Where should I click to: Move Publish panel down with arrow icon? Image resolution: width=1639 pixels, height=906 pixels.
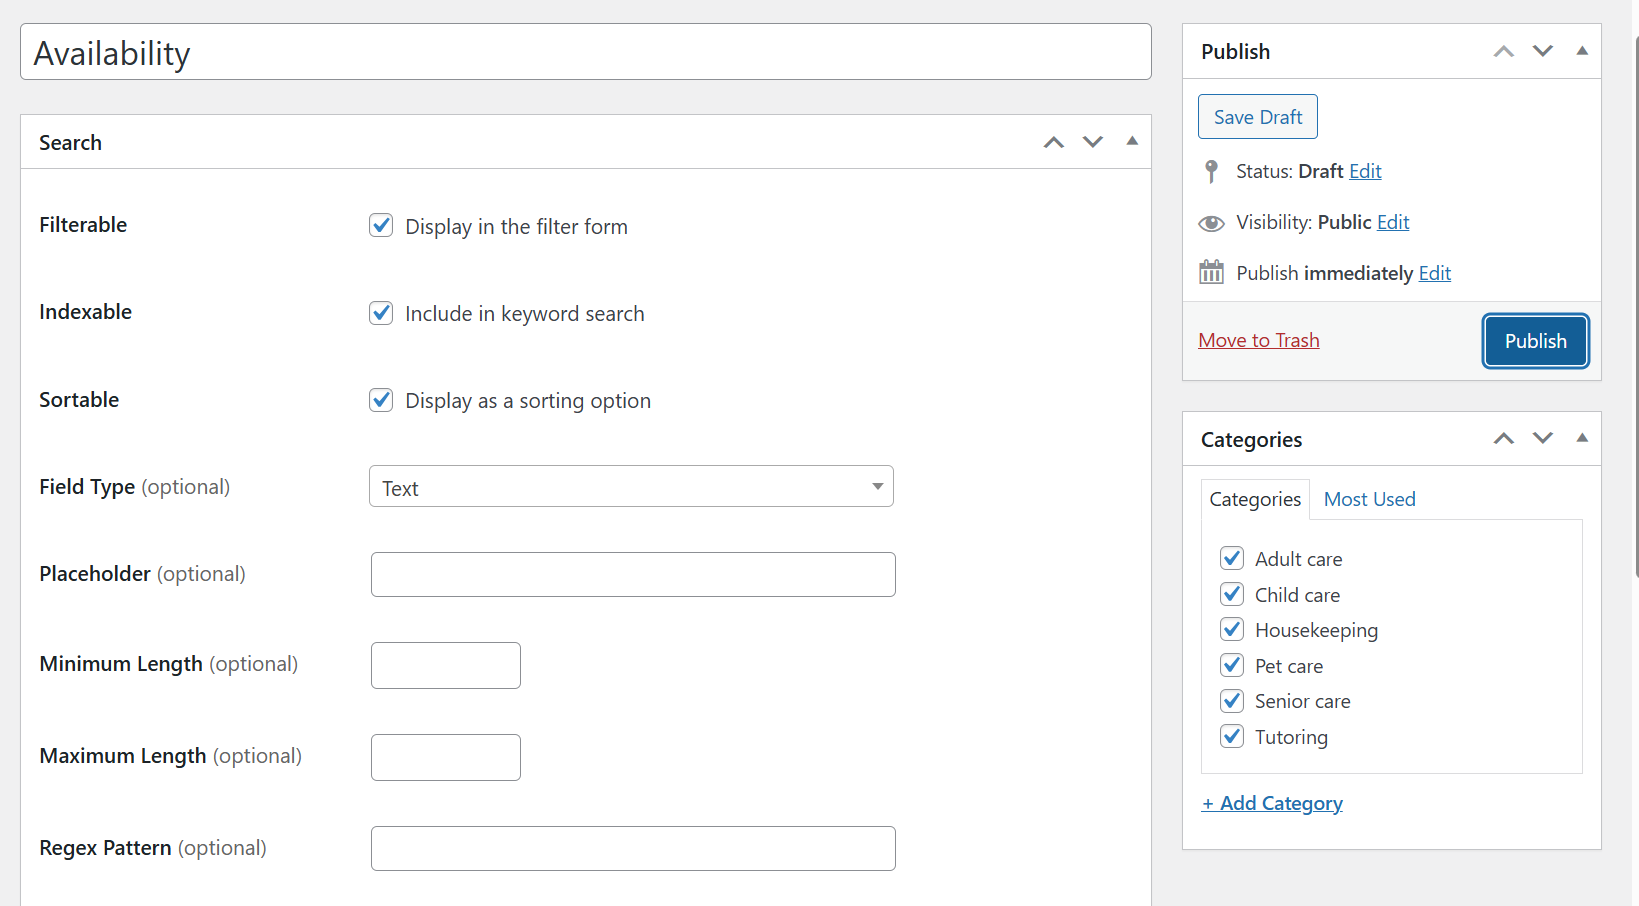click(1543, 51)
